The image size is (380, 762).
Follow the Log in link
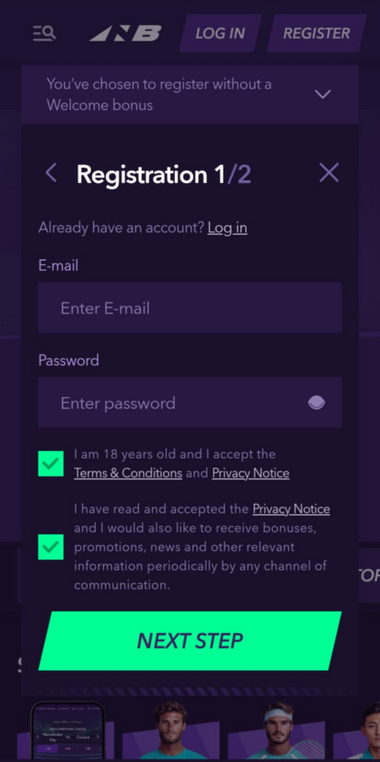pos(227,228)
